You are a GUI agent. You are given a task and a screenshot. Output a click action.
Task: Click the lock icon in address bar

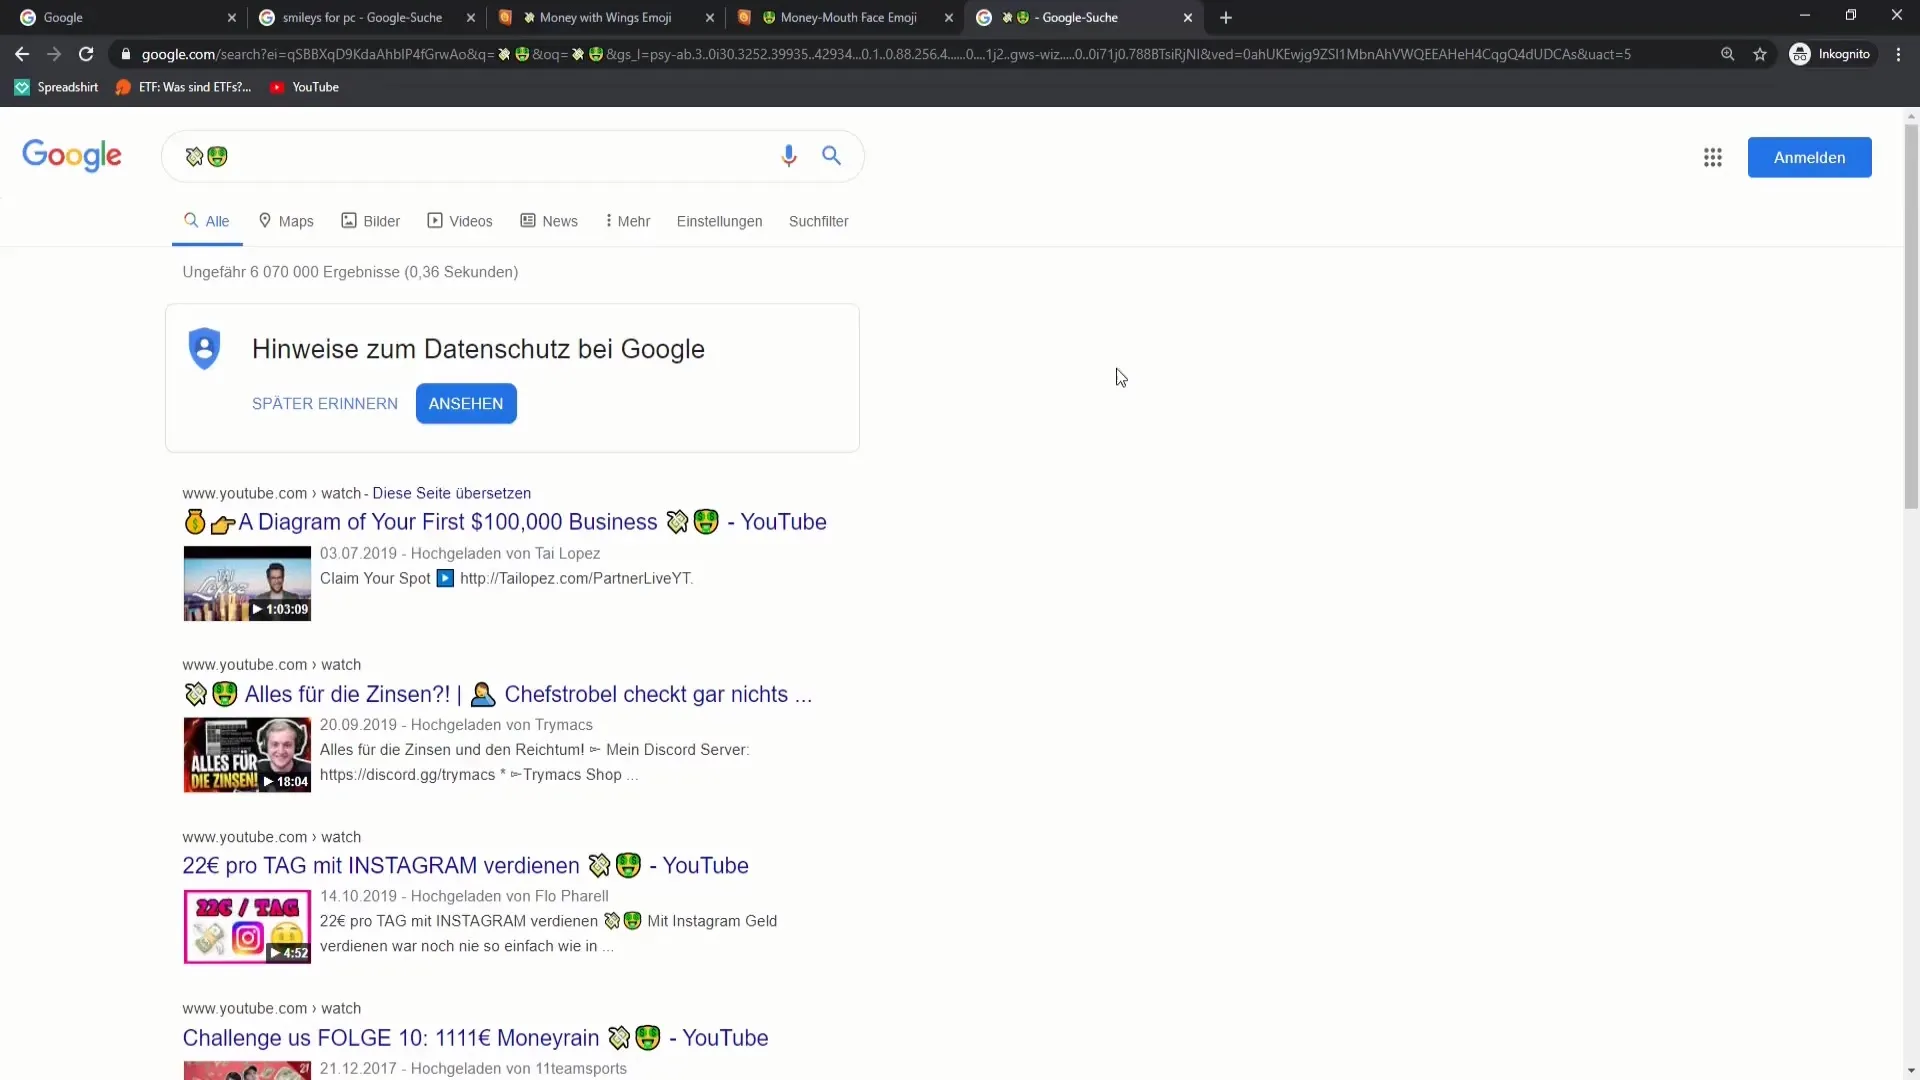pyautogui.click(x=126, y=54)
